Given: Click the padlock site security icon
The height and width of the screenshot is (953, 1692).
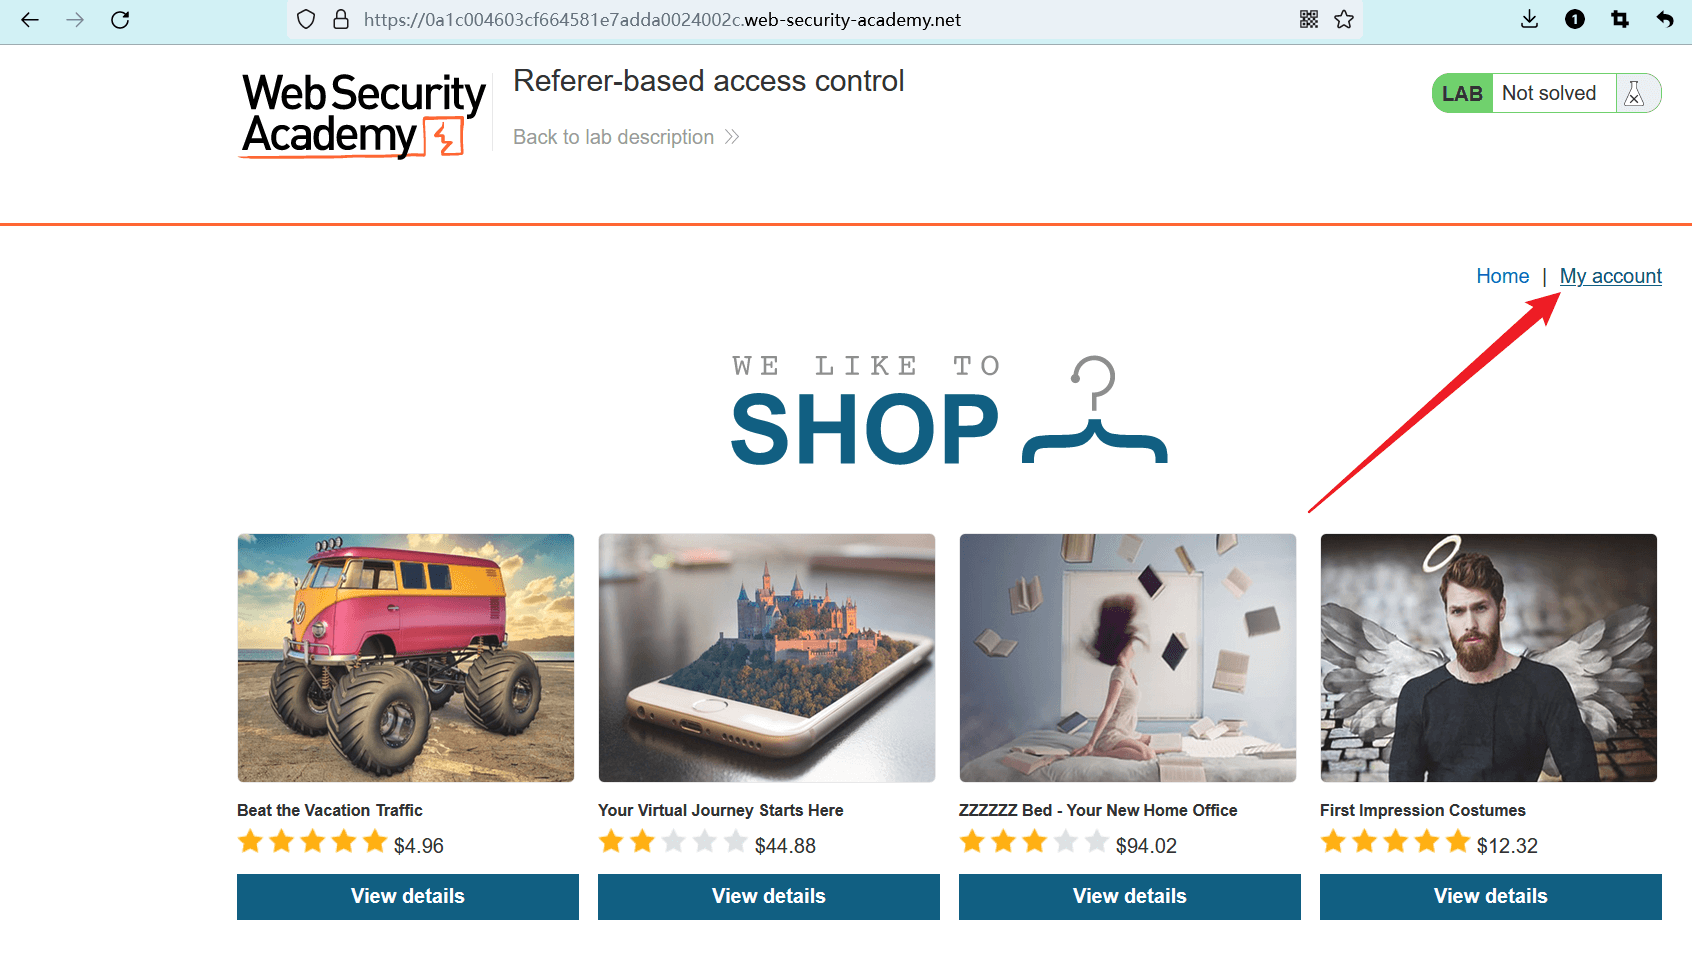Looking at the screenshot, I should 341,20.
